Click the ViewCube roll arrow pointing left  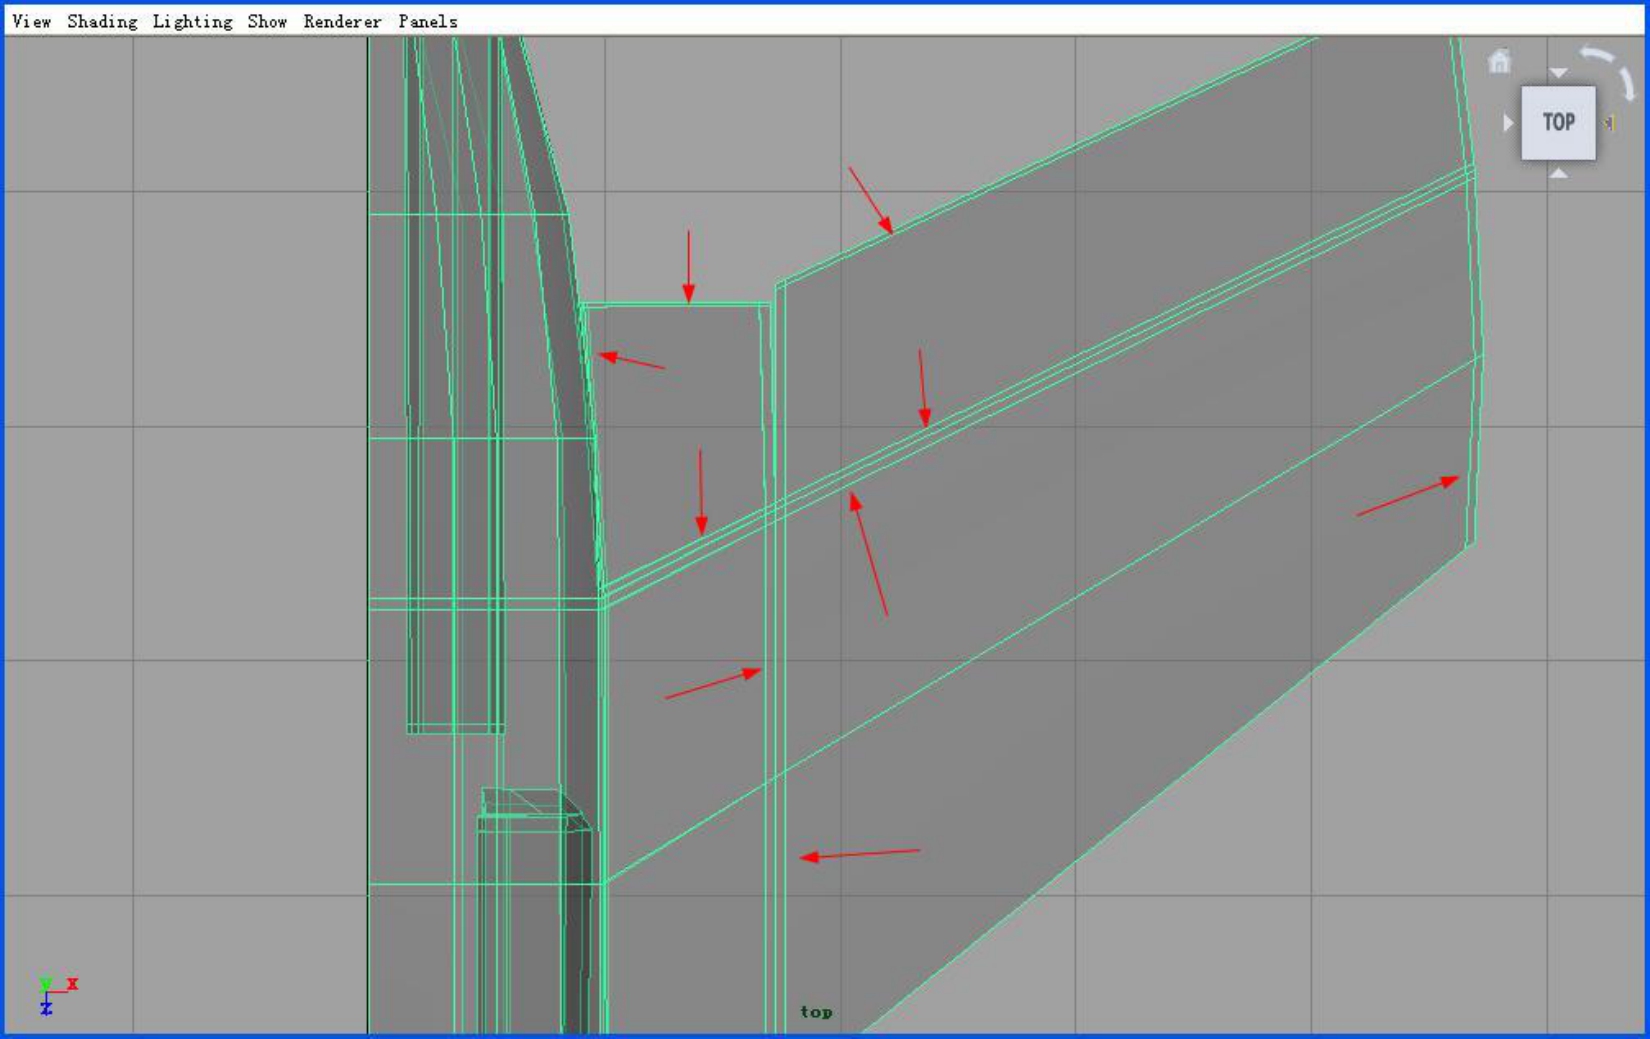tap(1597, 56)
